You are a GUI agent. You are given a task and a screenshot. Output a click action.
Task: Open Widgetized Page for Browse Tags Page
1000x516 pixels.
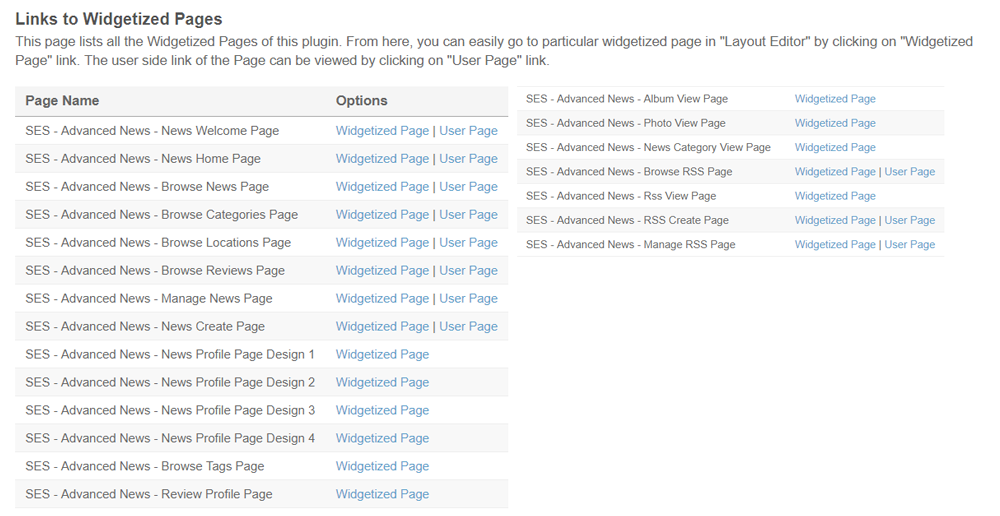pos(382,467)
